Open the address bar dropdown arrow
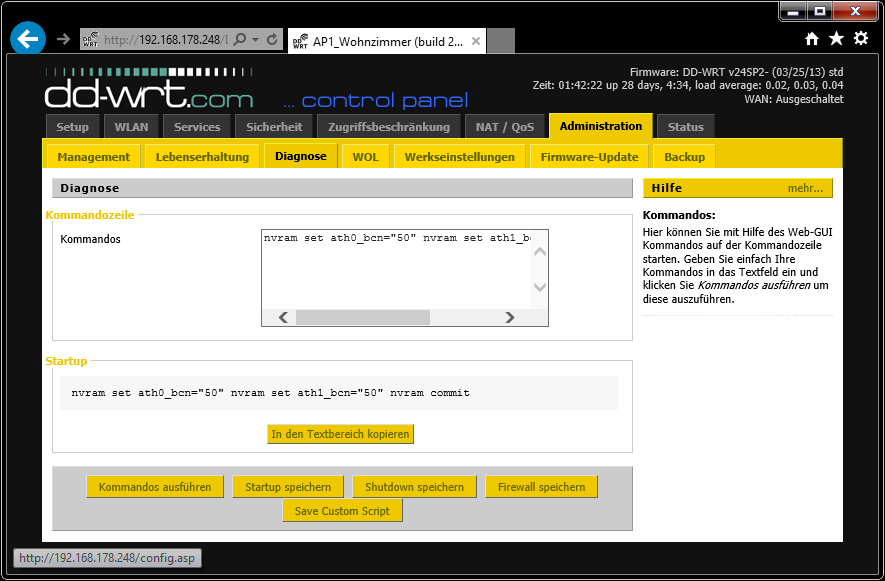Viewport: 885px width, 581px height. (x=257, y=40)
